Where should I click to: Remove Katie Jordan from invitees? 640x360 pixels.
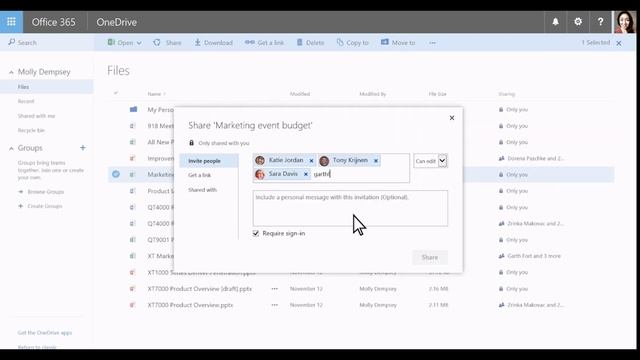click(x=311, y=161)
